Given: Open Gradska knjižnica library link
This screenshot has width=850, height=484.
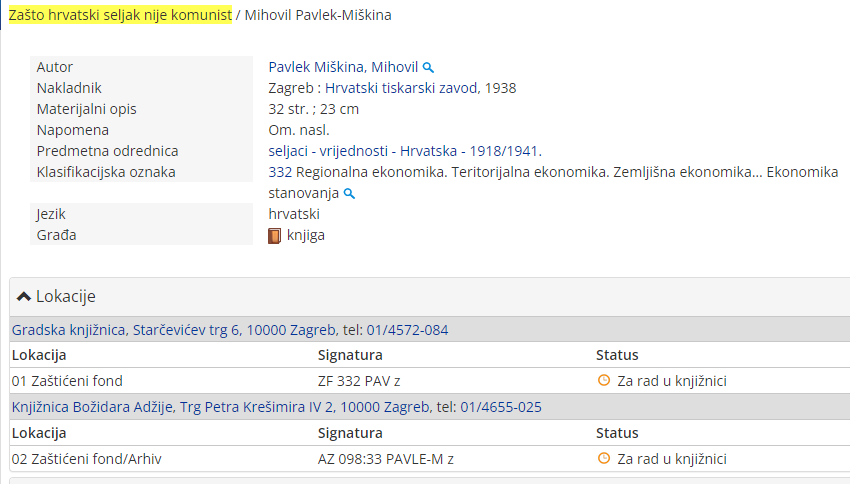Looking at the screenshot, I should point(229,330).
